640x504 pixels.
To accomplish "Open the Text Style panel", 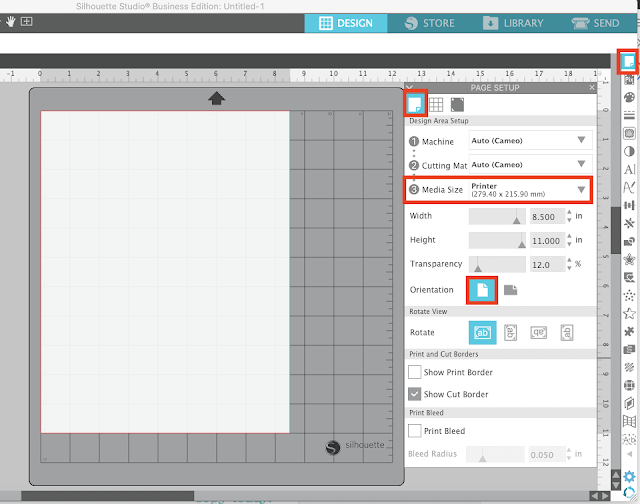I will click(629, 169).
